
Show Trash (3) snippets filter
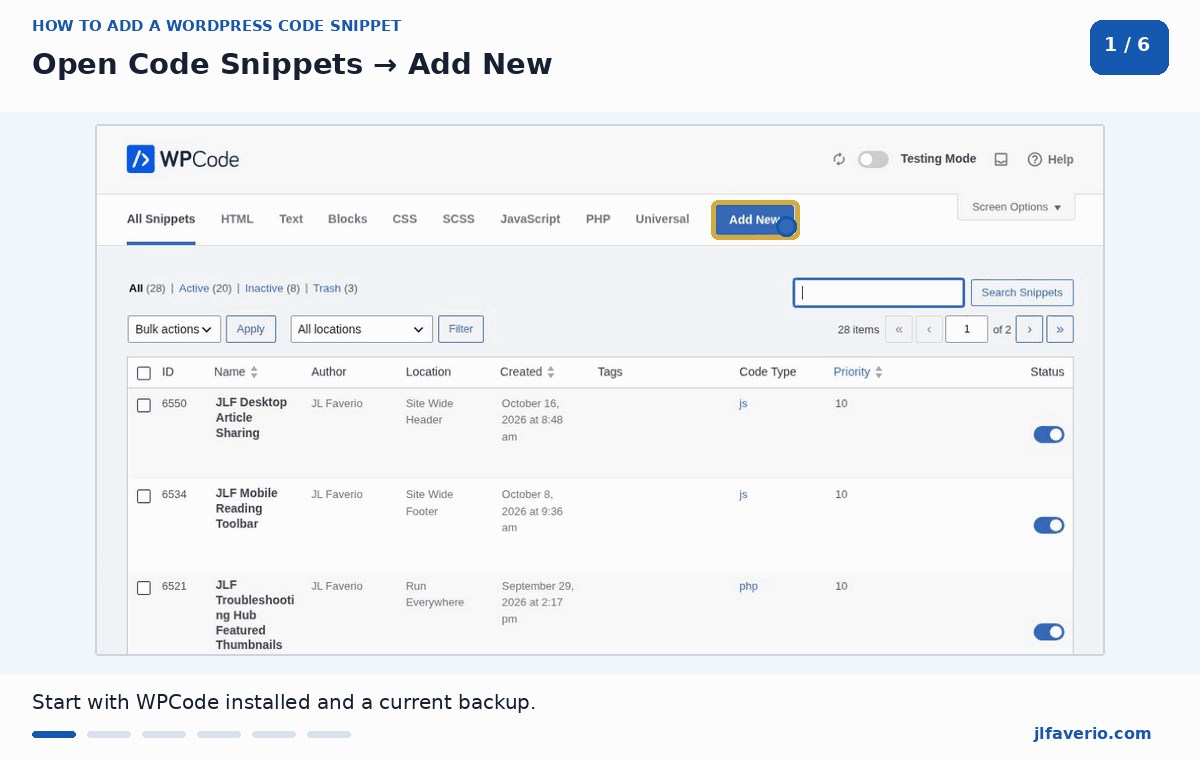pyautogui.click(x=335, y=288)
